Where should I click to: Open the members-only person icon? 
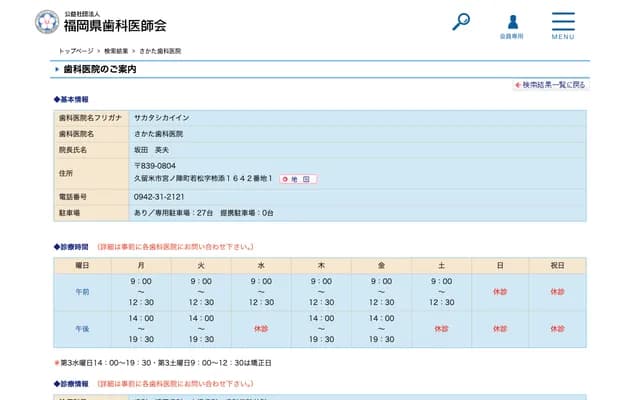click(x=512, y=27)
